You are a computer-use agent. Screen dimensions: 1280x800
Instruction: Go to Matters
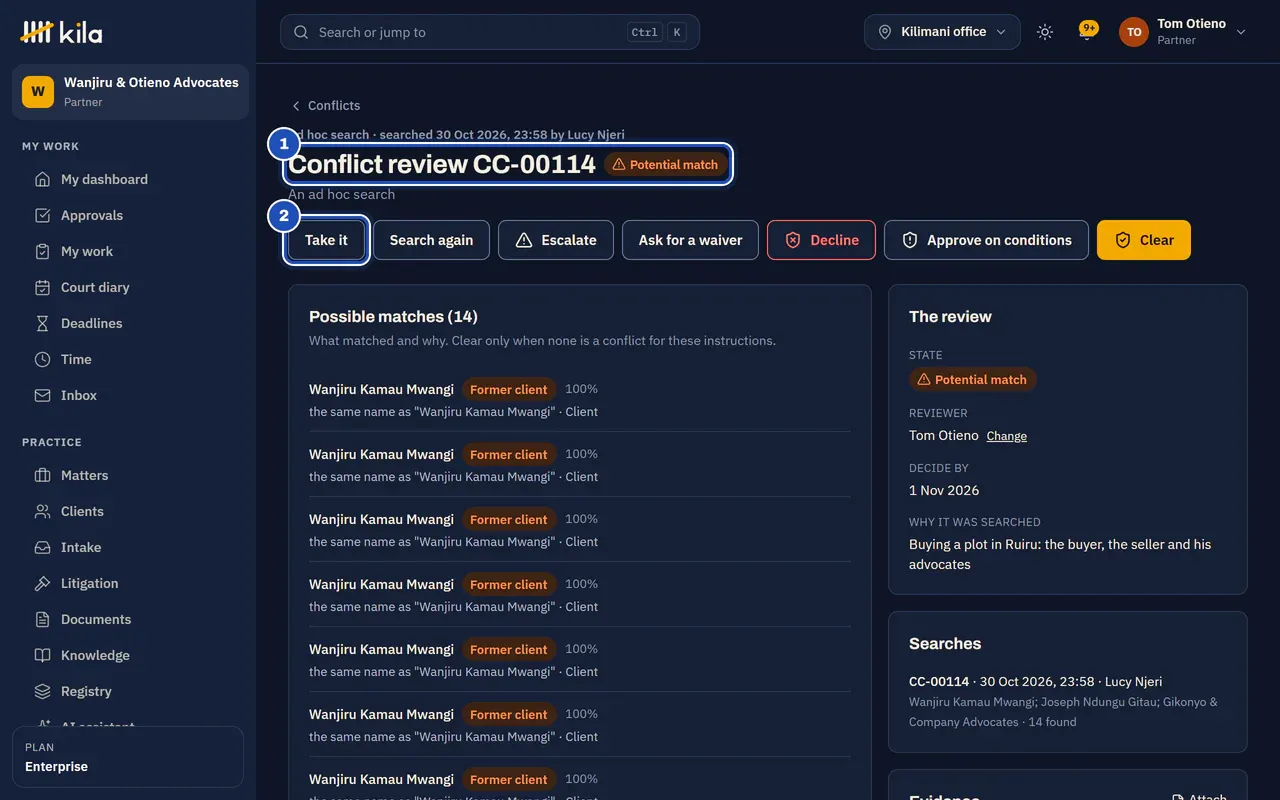point(128,475)
